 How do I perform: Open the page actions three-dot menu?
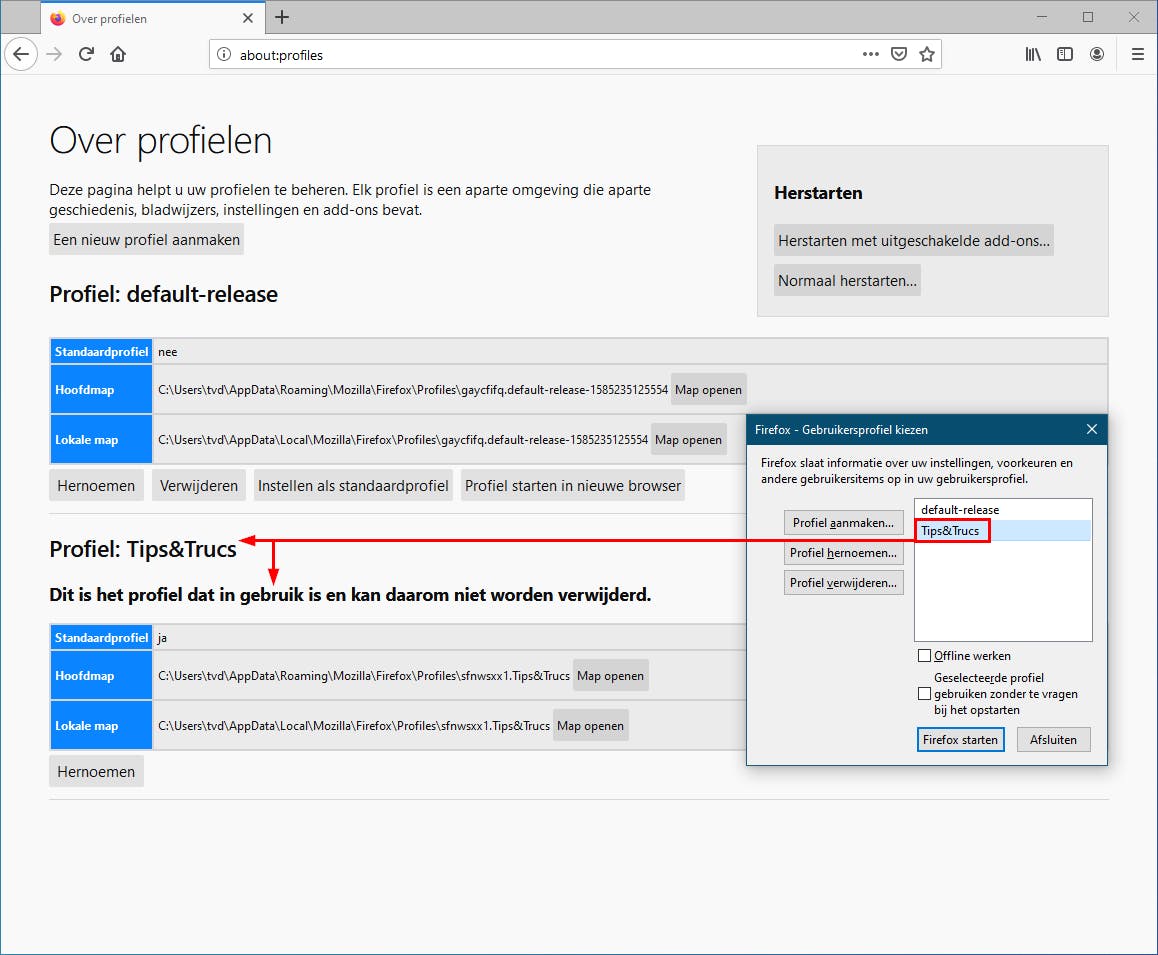point(871,54)
